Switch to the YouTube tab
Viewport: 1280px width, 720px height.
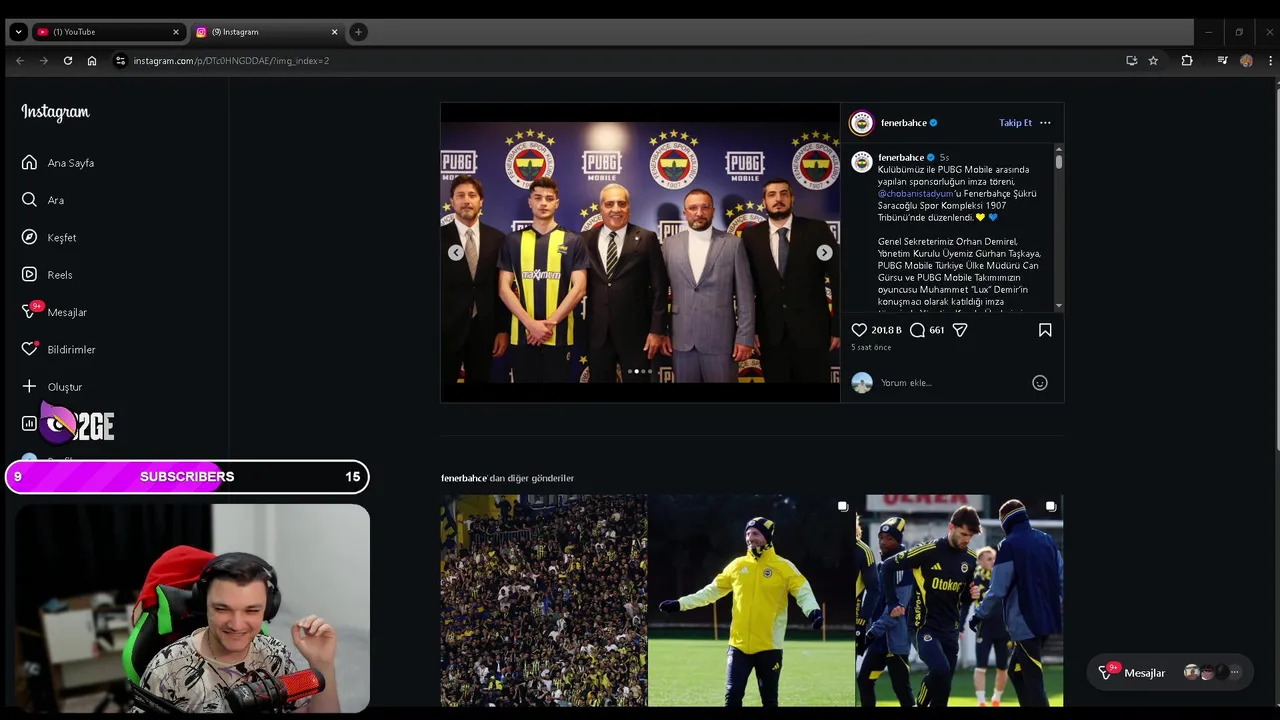point(108,32)
